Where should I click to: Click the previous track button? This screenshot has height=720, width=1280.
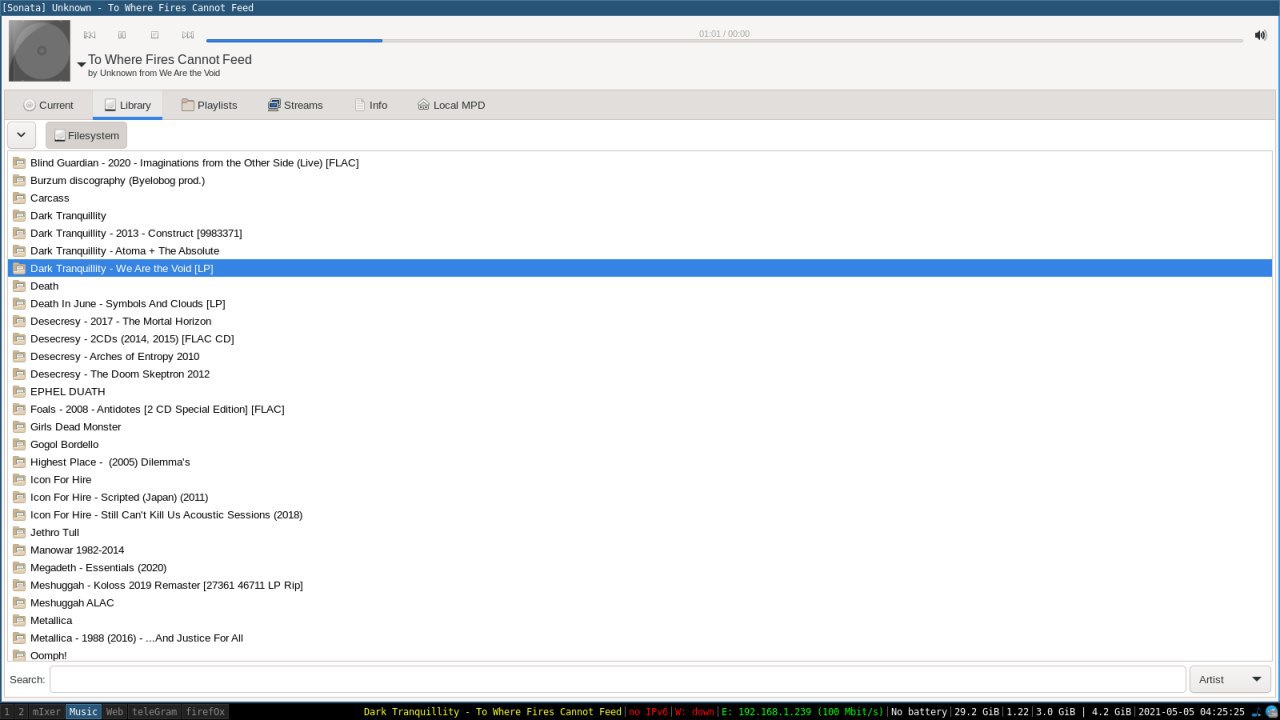89,35
